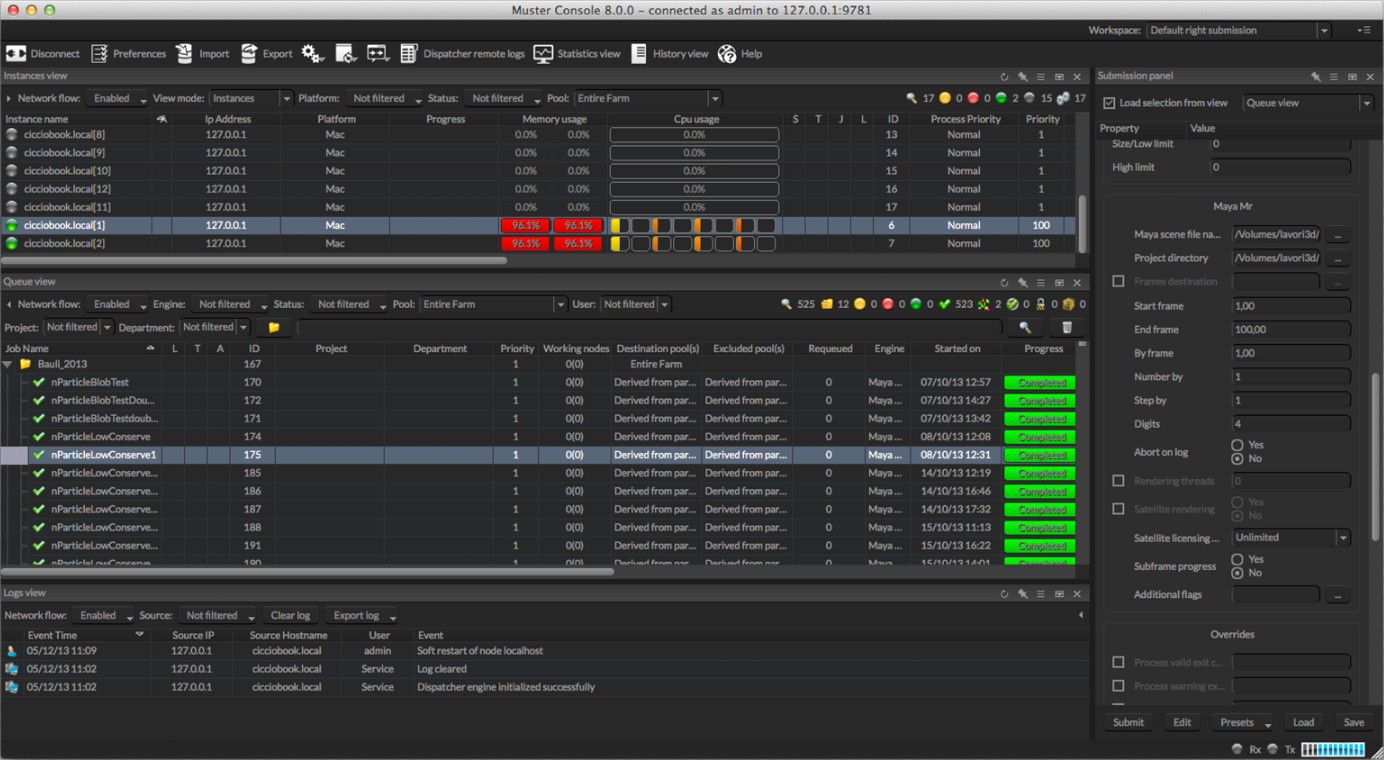Open Preferences from the toolbar
Viewport: 1384px width, 760px height.
pyautogui.click(x=100, y=54)
